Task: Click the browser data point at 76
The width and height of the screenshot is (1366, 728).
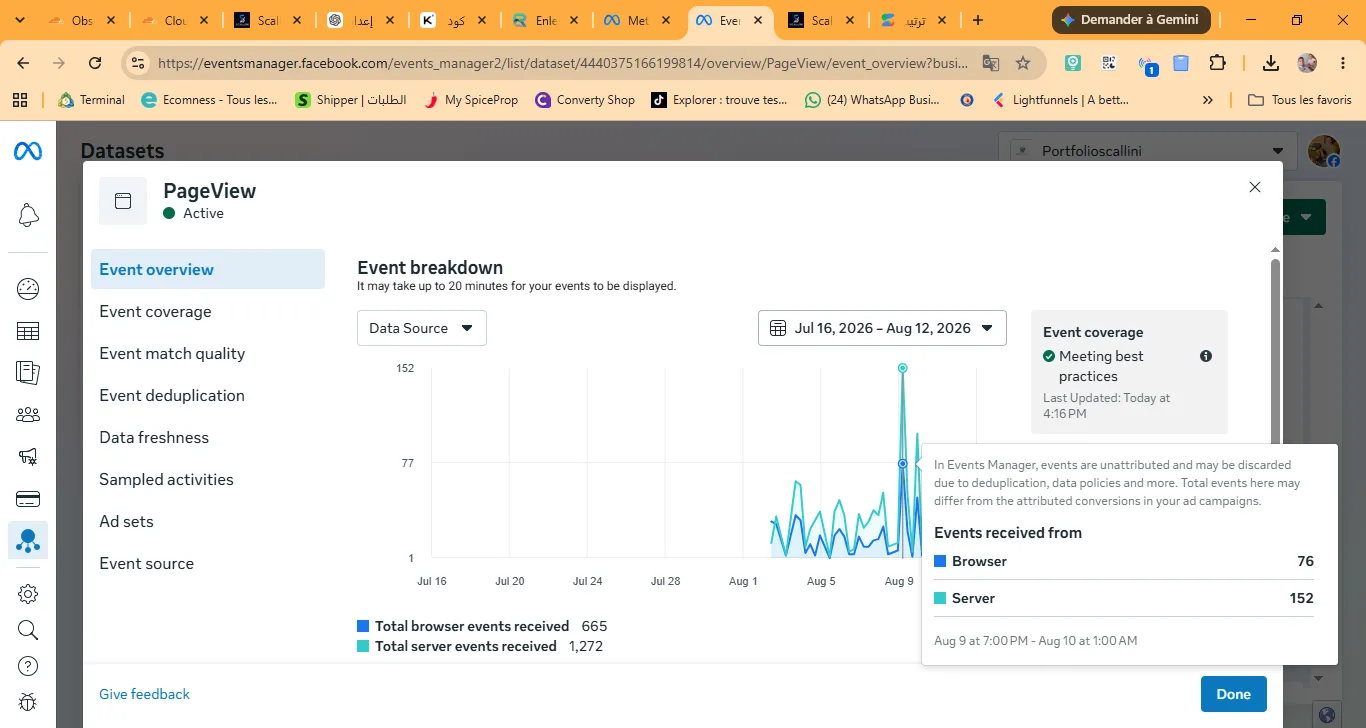Action: 903,463
